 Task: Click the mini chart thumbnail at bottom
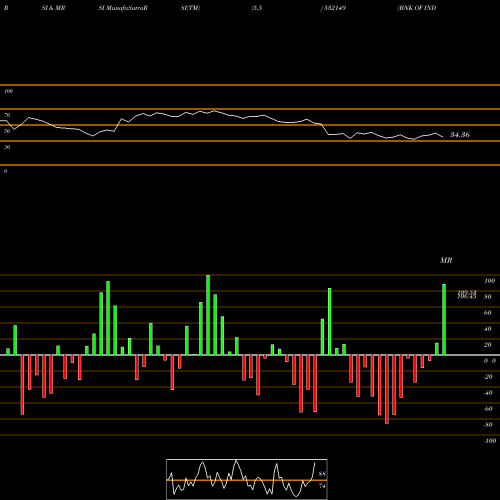click(247, 479)
